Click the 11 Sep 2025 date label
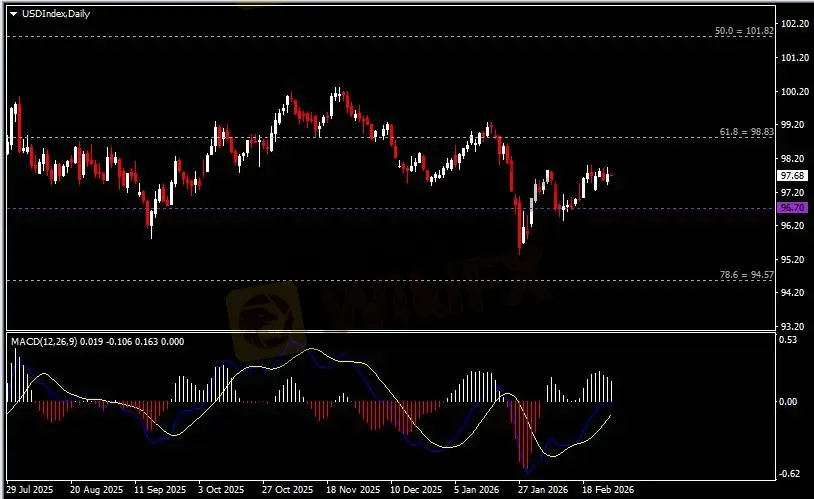 (x=160, y=490)
